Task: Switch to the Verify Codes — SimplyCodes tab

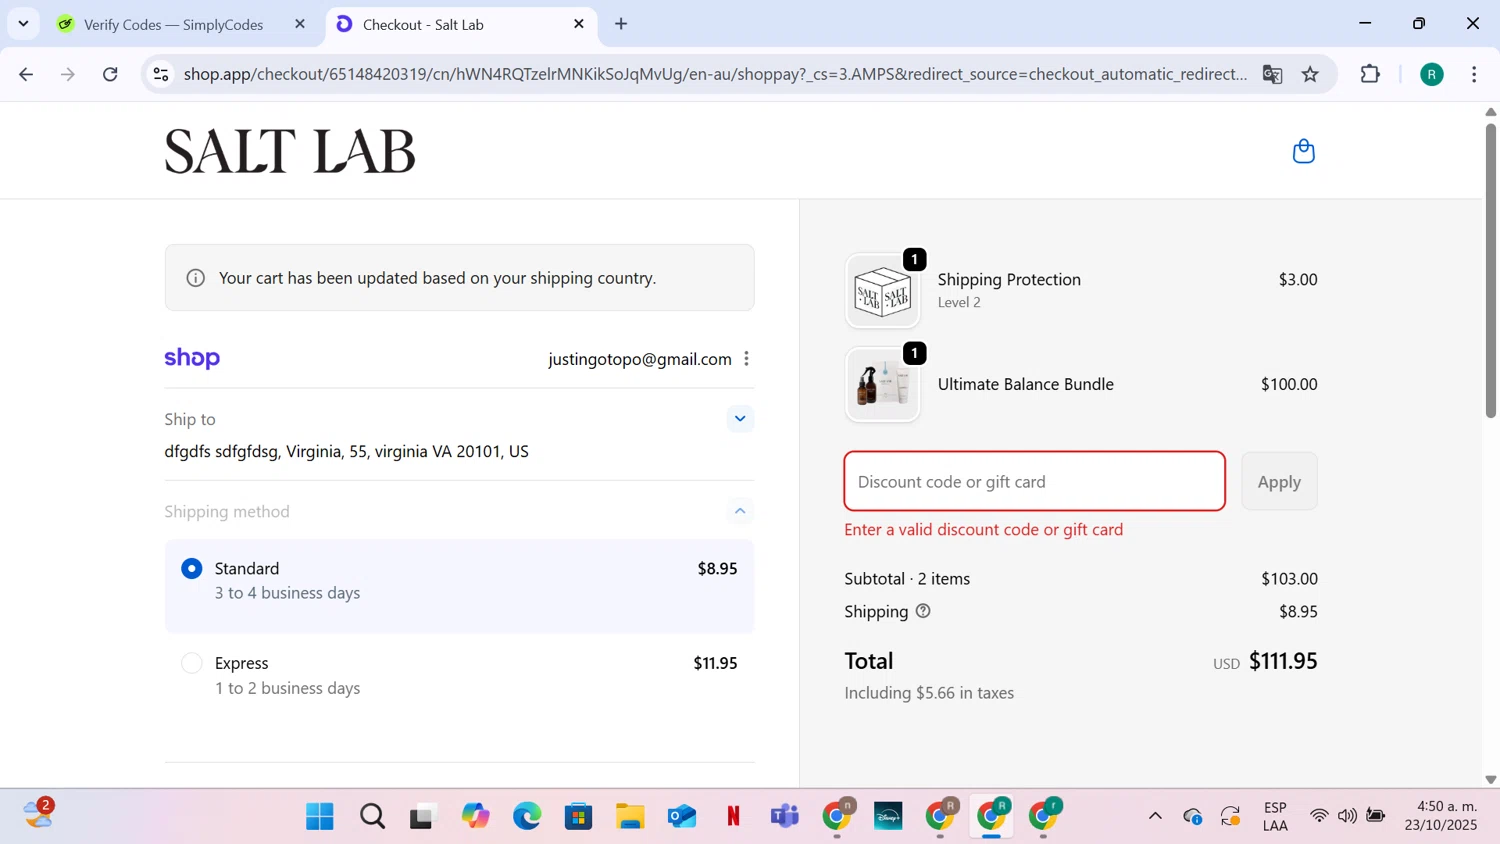Action: tap(174, 24)
